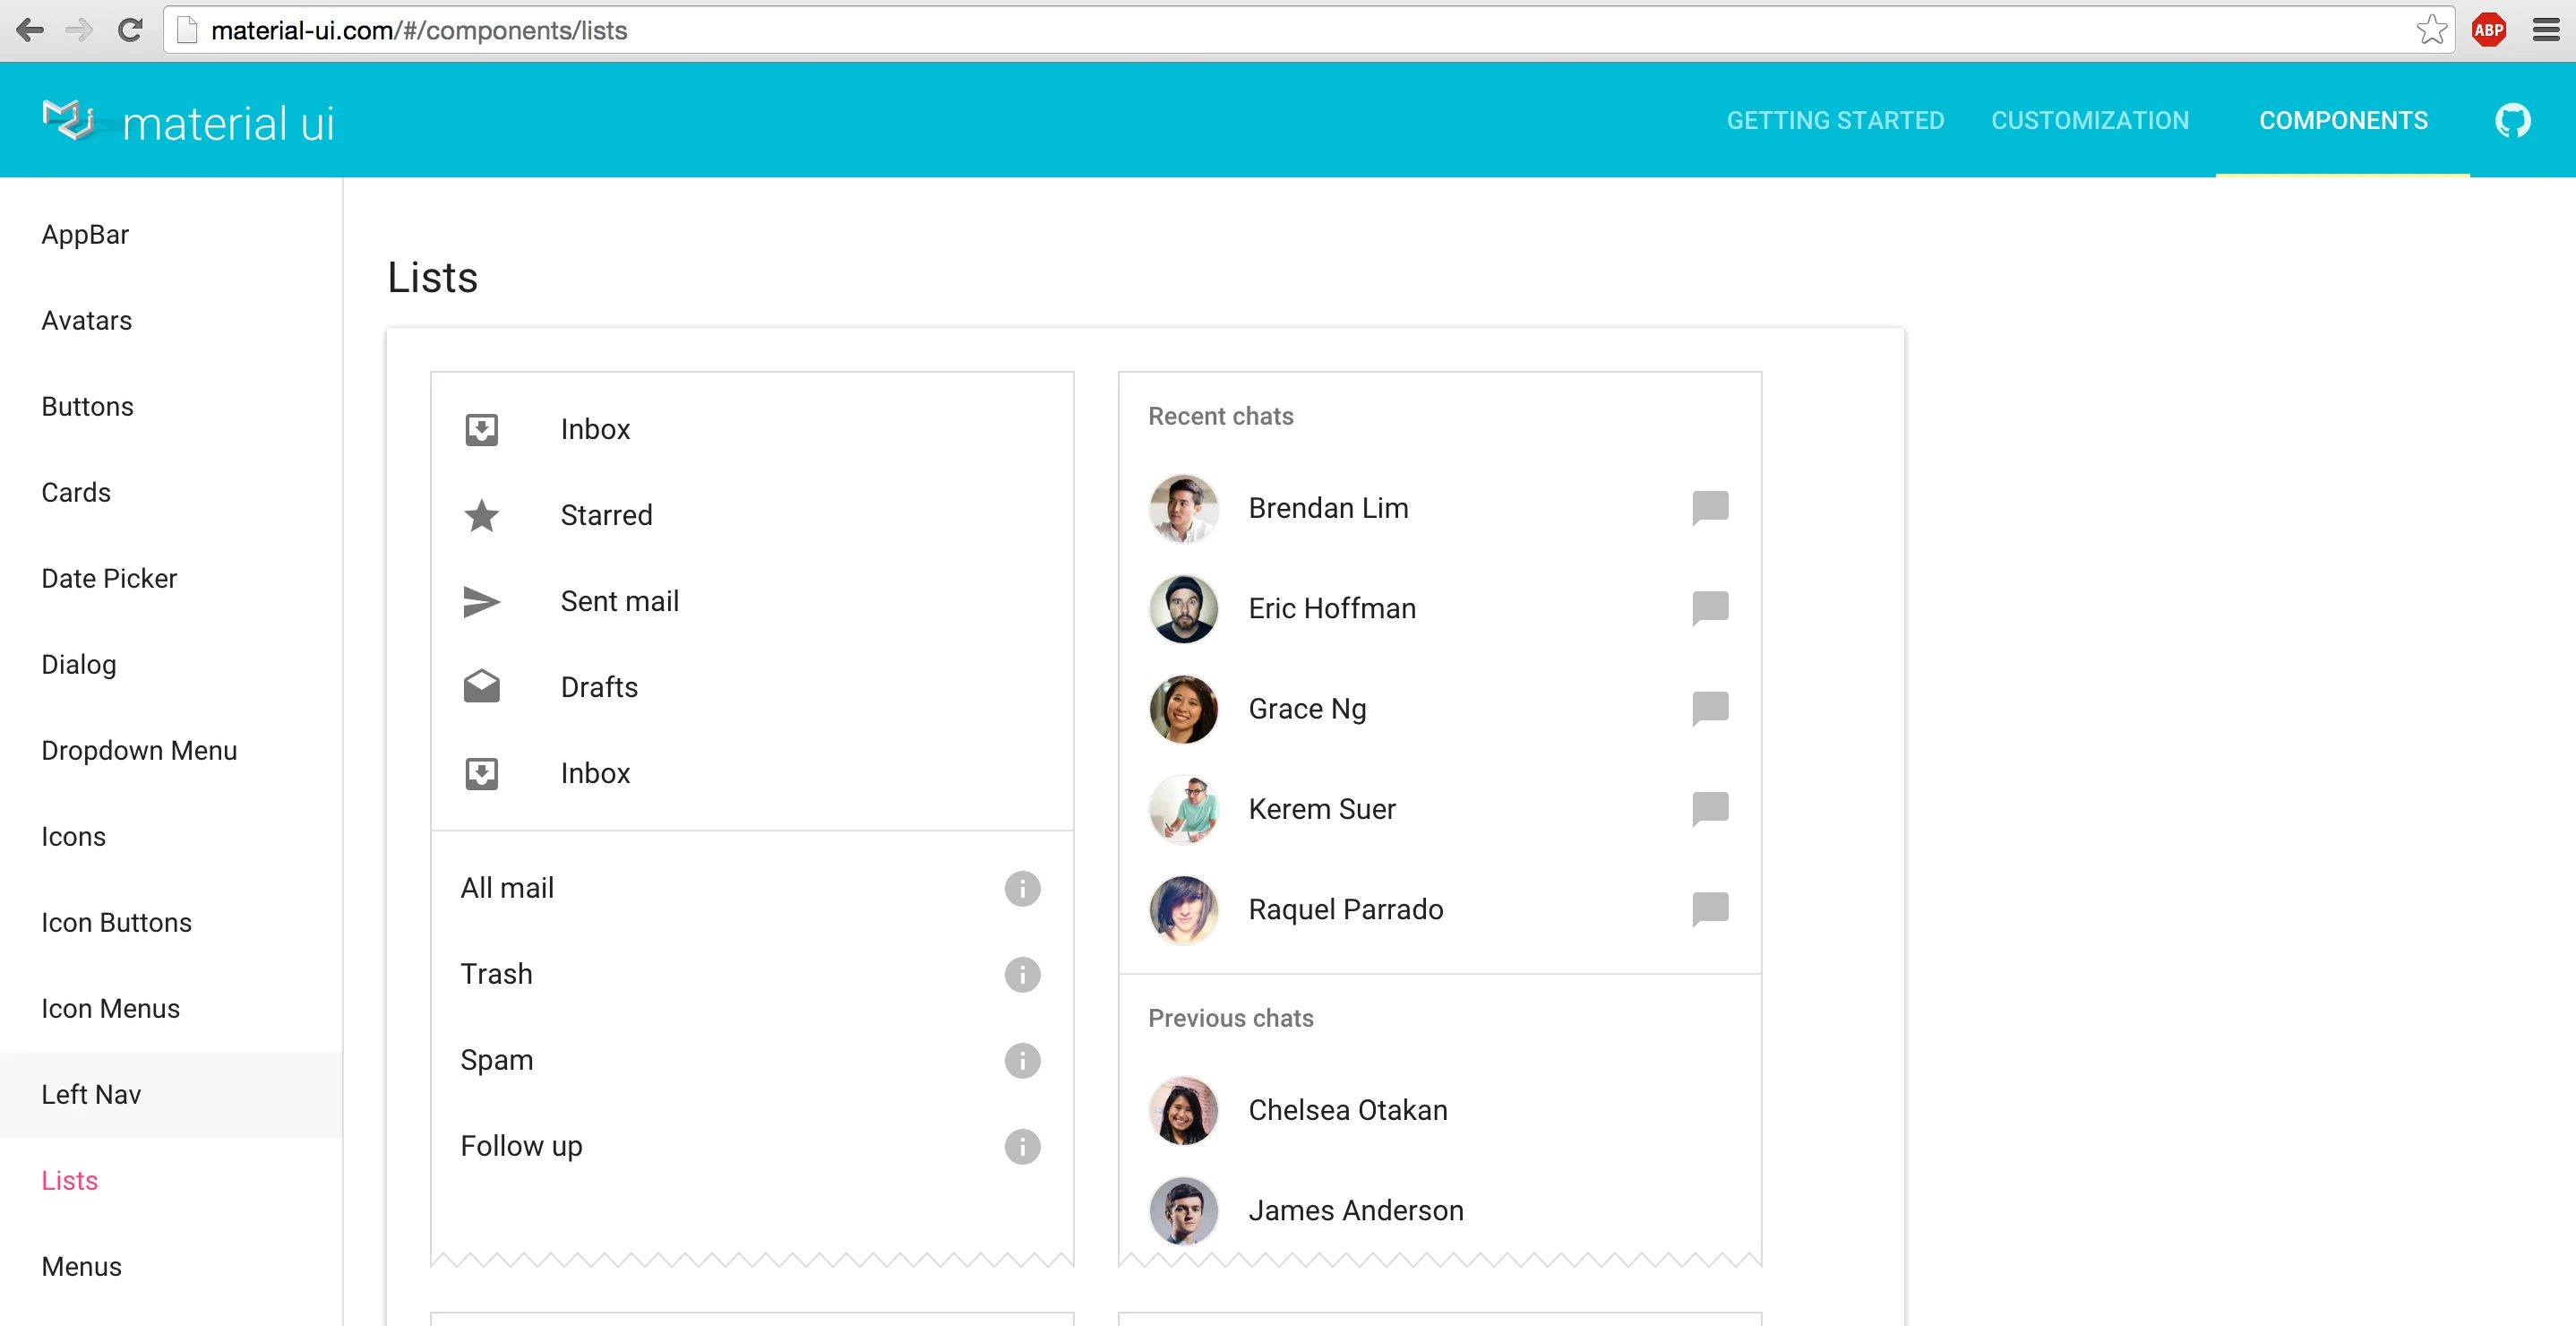Switch to the Getting Started tab
This screenshot has height=1326, width=2576.
pos(1835,121)
